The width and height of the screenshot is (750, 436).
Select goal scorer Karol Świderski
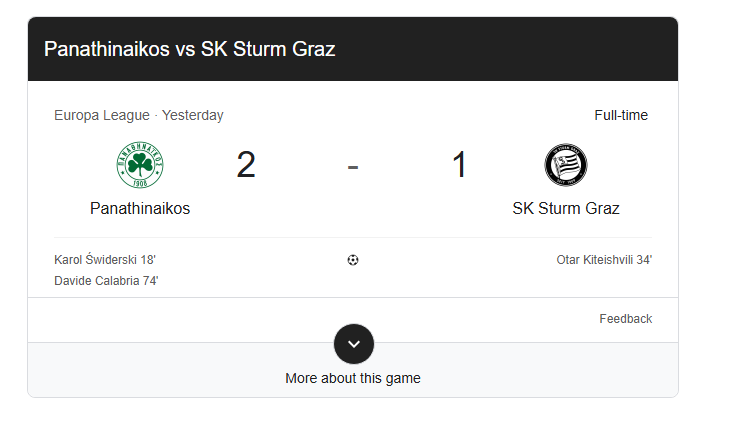96,260
